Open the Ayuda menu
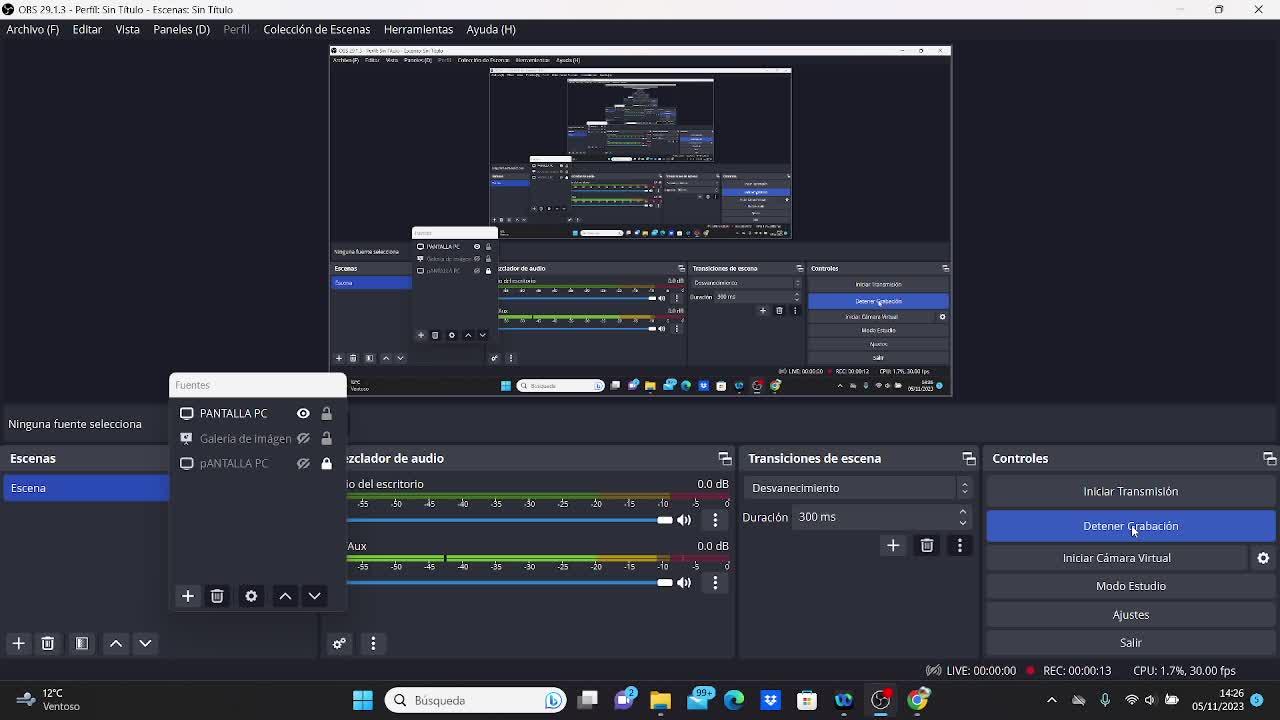This screenshot has height=720, width=1280. pos(490,29)
